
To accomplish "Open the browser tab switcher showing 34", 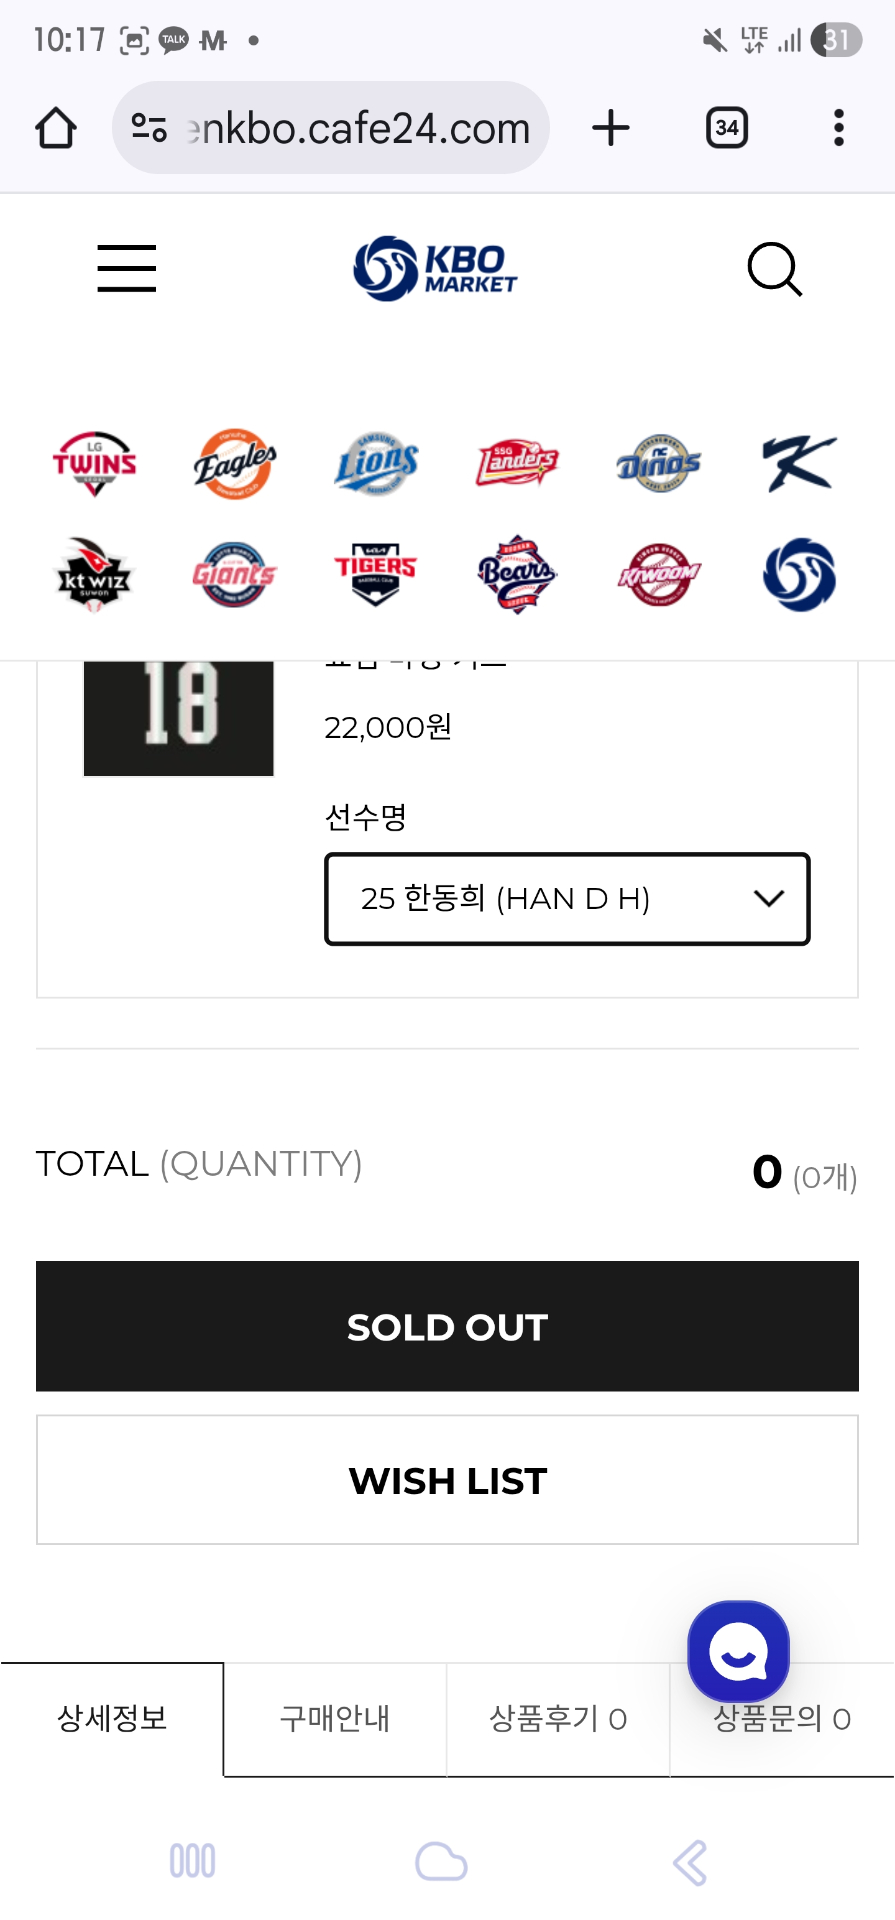I will point(727,128).
